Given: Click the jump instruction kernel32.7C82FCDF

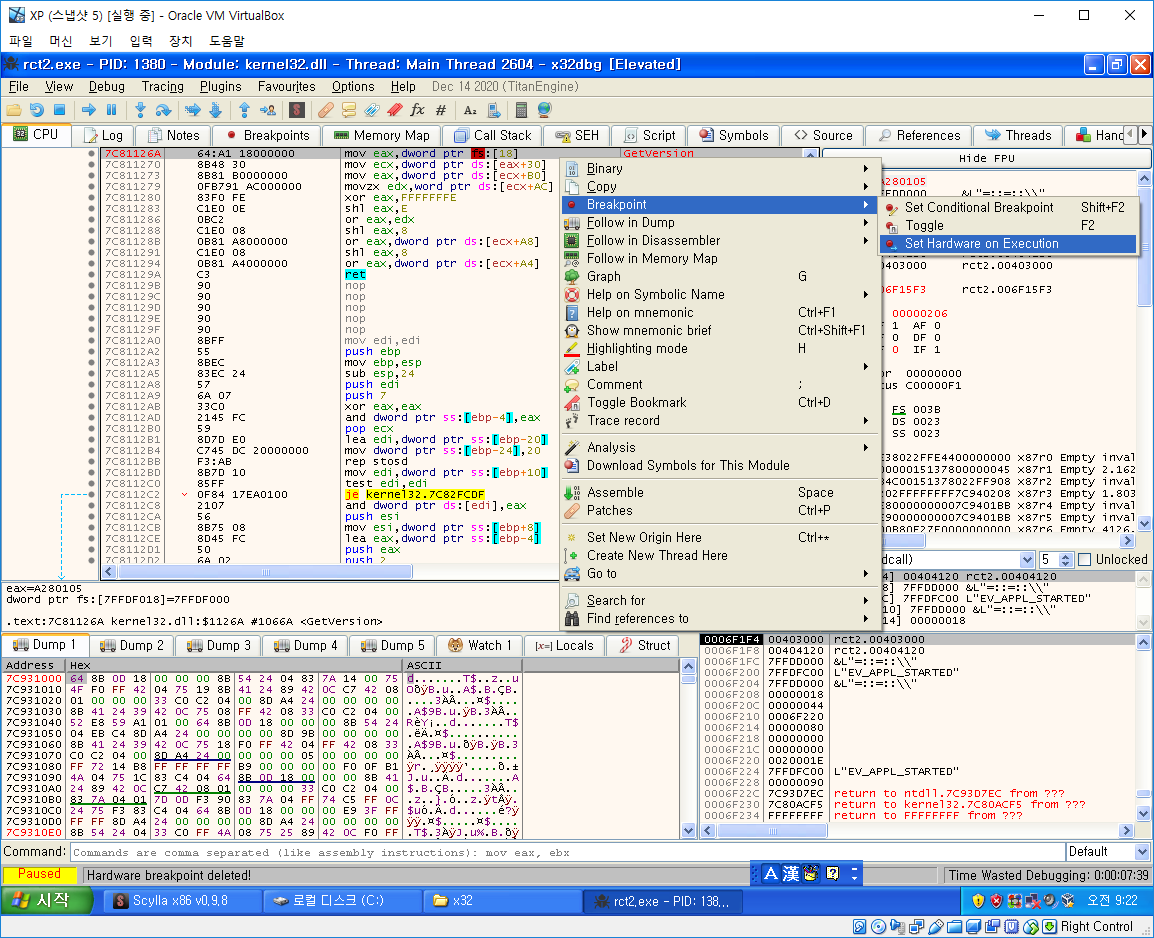Looking at the screenshot, I should [415, 494].
